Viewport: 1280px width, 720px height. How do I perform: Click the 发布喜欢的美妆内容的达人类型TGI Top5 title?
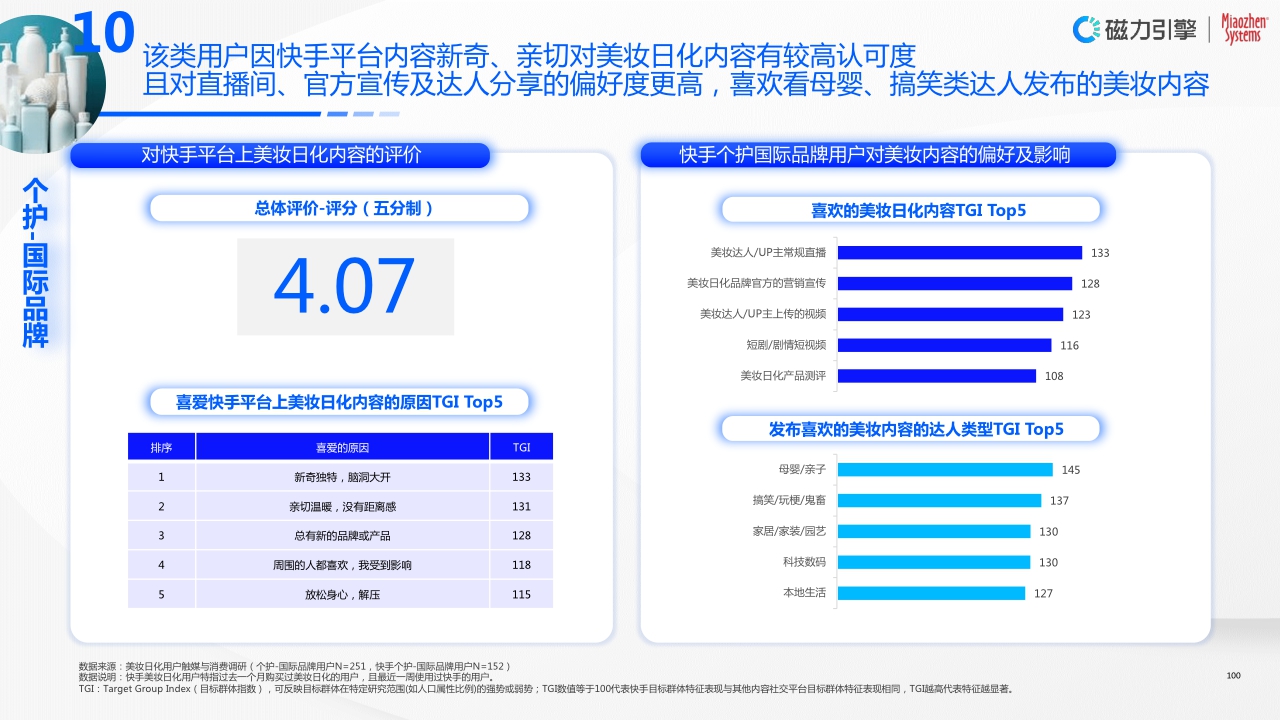click(x=910, y=428)
